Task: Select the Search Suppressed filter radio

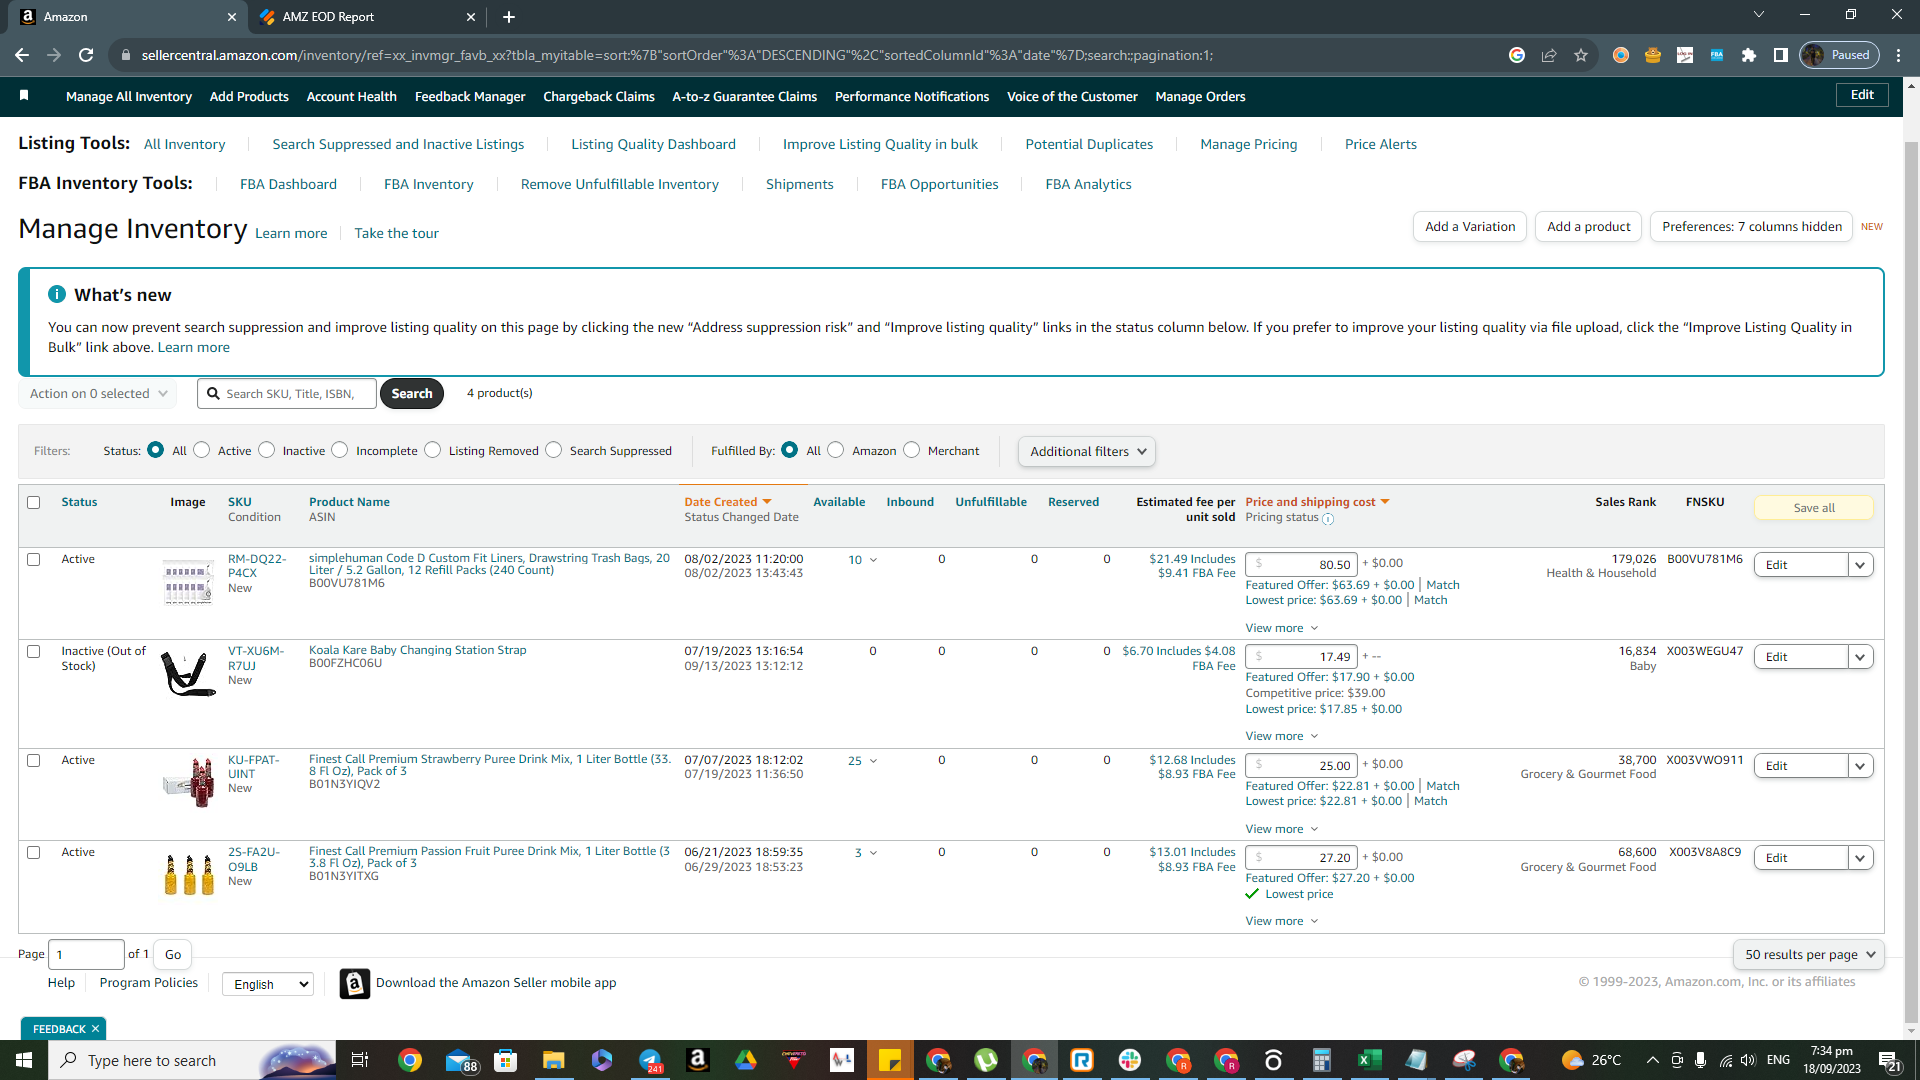Action: pyautogui.click(x=554, y=450)
